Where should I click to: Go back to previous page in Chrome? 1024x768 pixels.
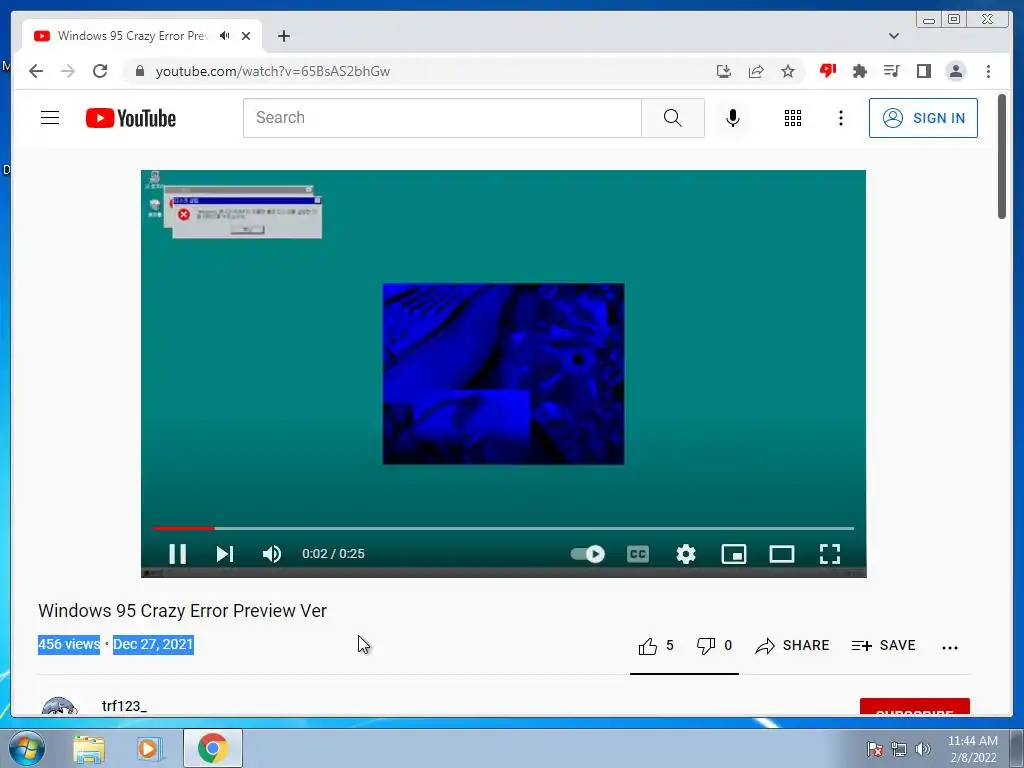[36, 71]
